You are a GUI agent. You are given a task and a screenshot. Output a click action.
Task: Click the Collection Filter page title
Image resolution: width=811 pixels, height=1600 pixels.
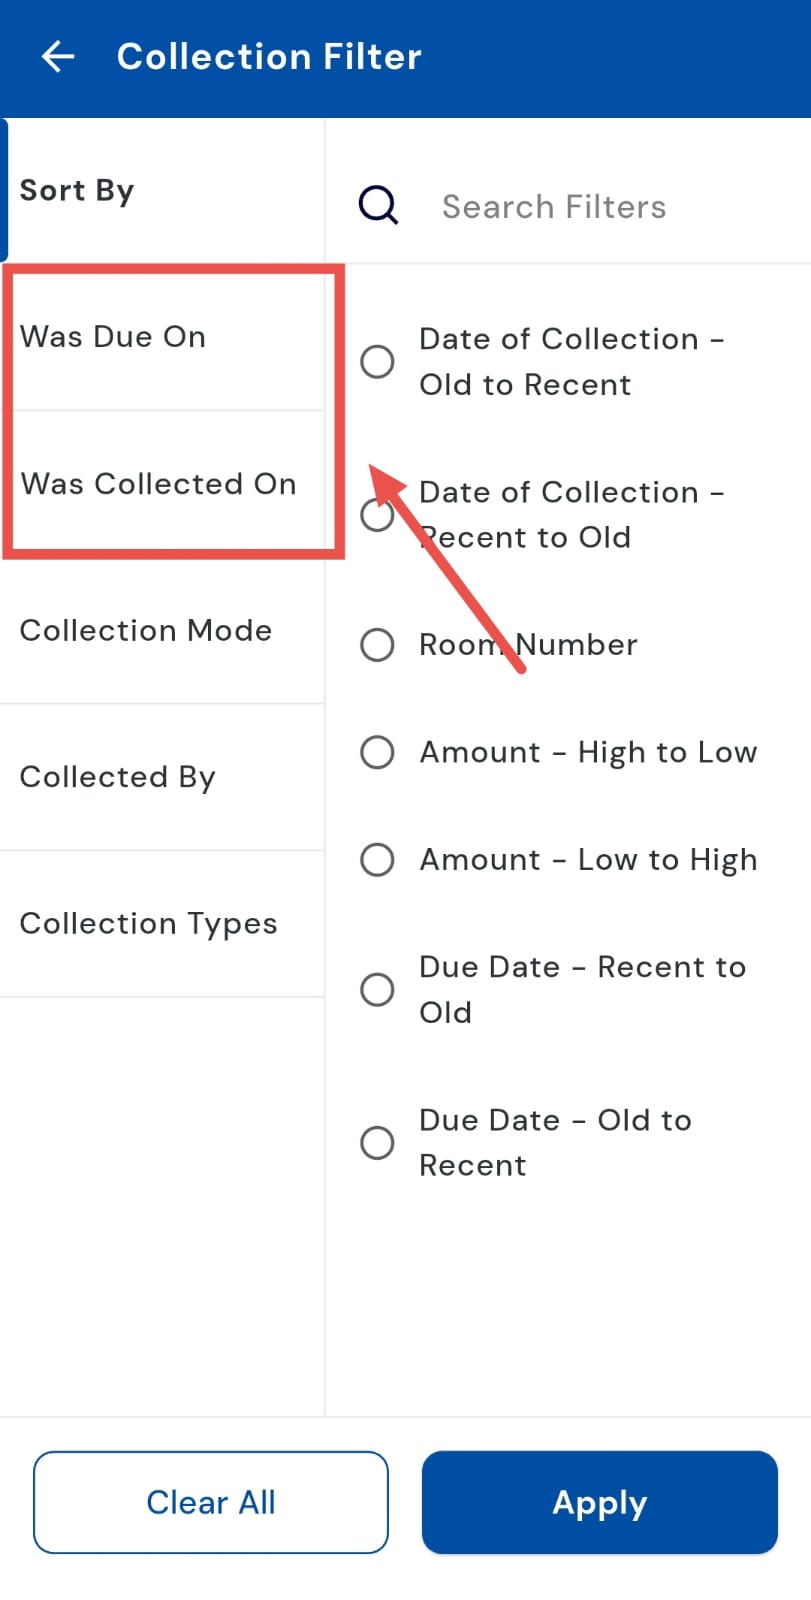[x=269, y=57]
